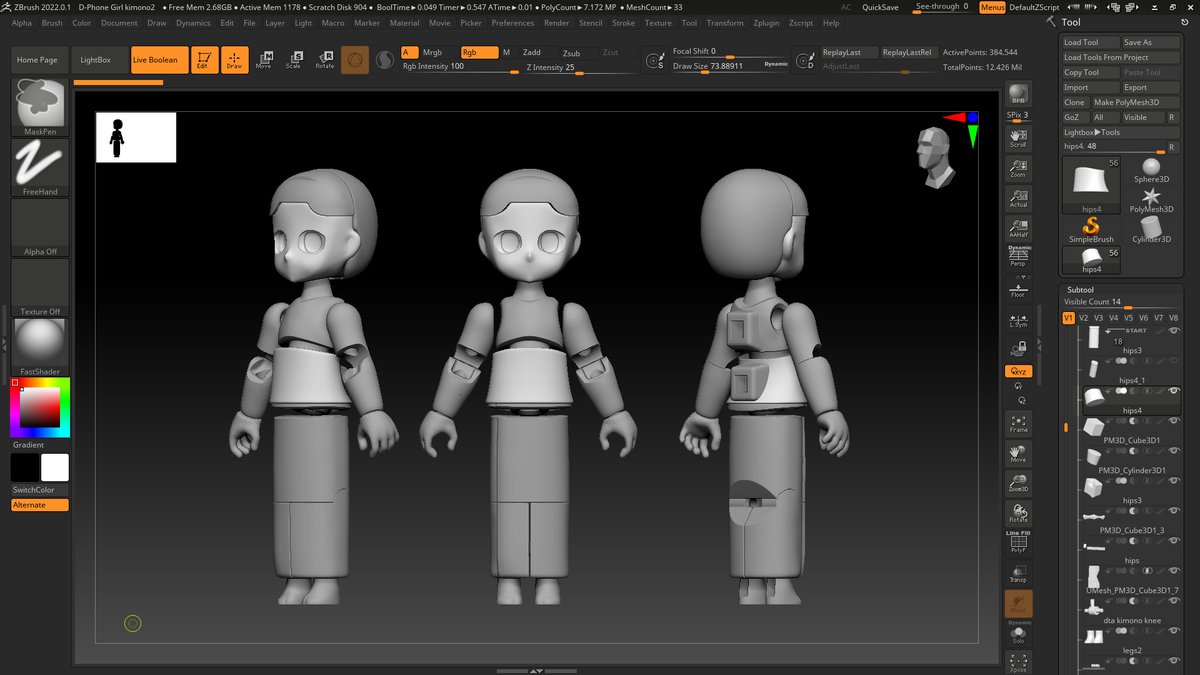
Task: Toggle the Persp perspective button
Action: click(1018, 258)
